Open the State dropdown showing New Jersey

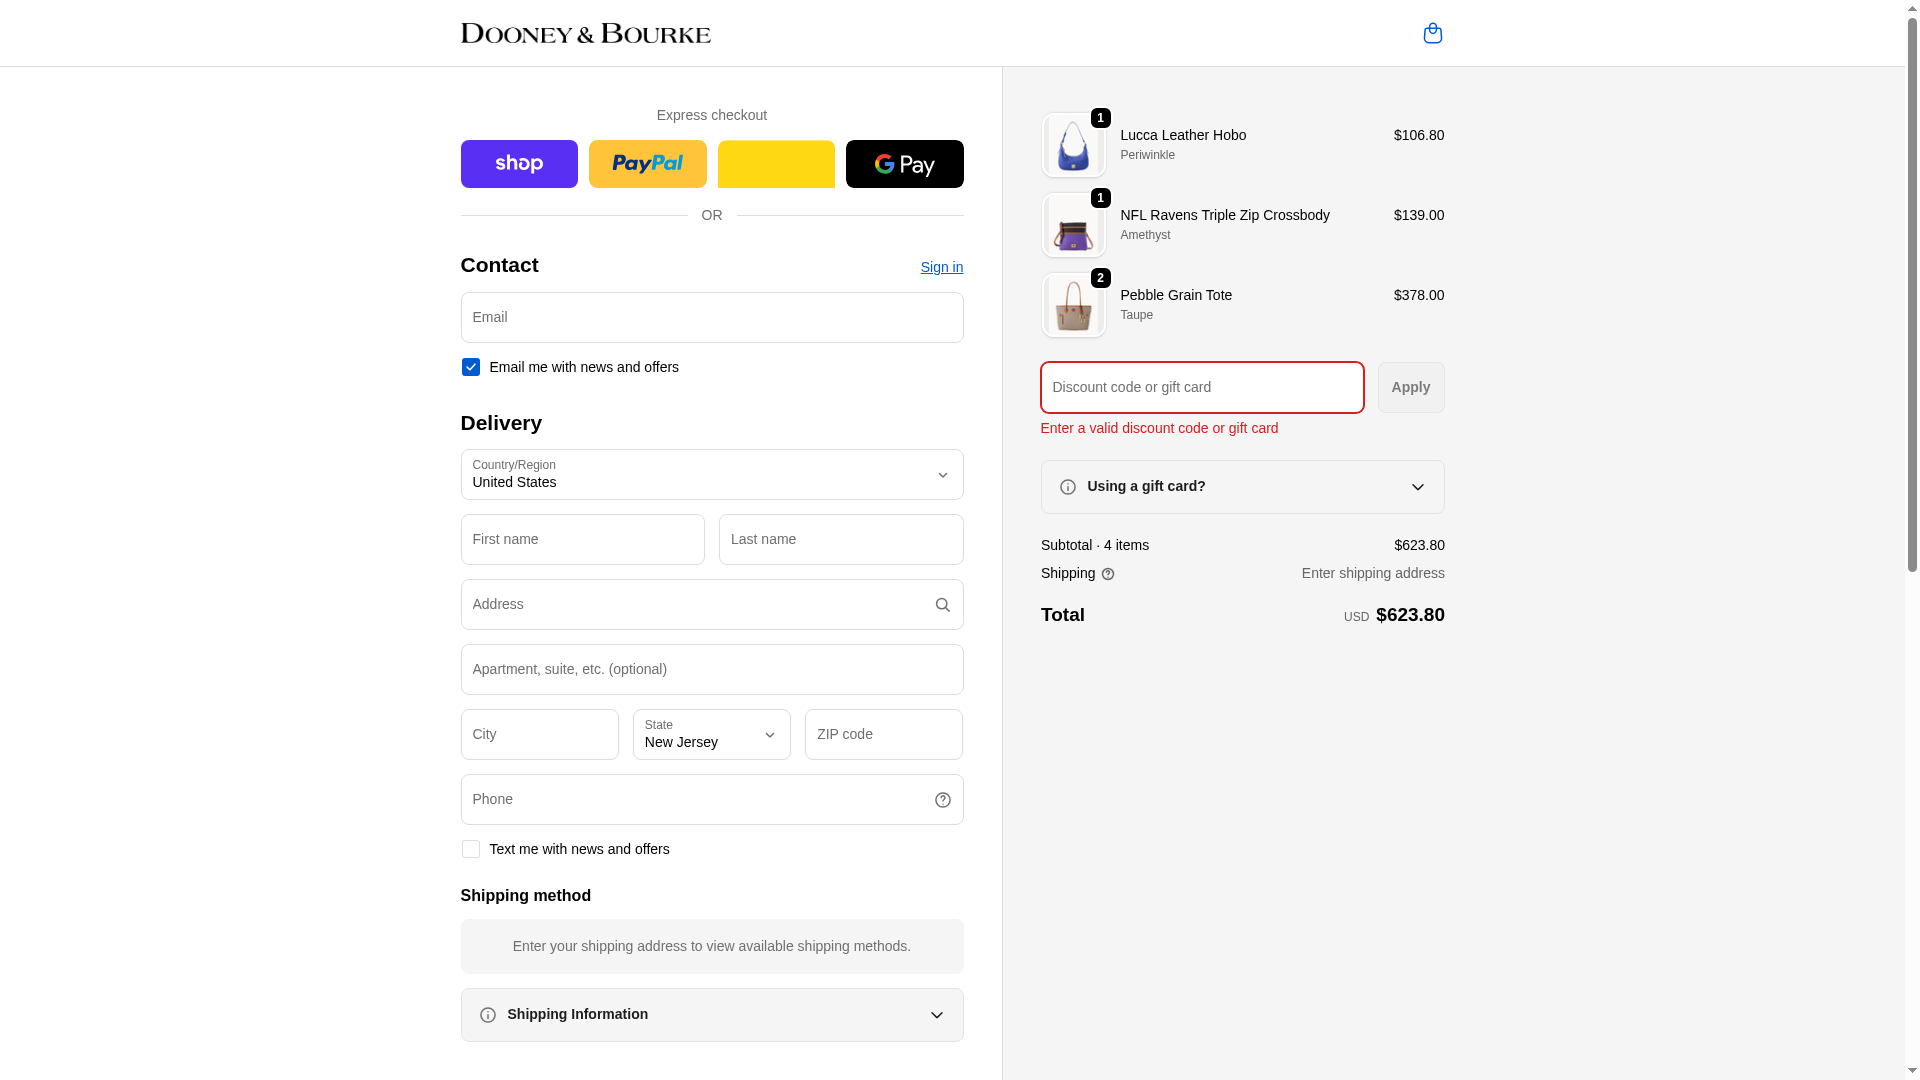tap(711, 734)
